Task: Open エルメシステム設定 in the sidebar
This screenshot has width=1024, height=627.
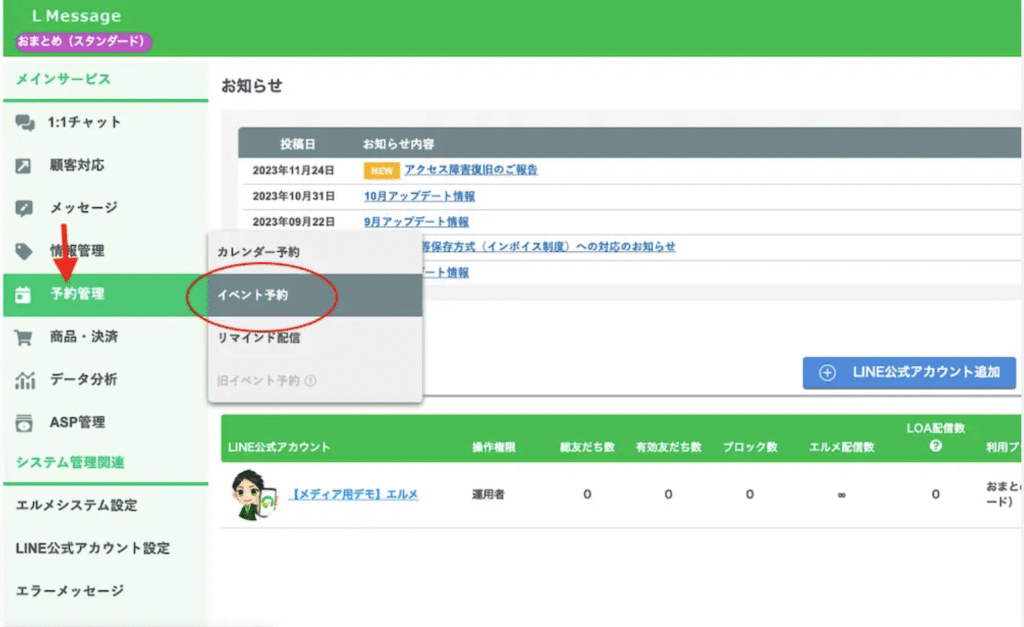Action: tap(76, 505)
